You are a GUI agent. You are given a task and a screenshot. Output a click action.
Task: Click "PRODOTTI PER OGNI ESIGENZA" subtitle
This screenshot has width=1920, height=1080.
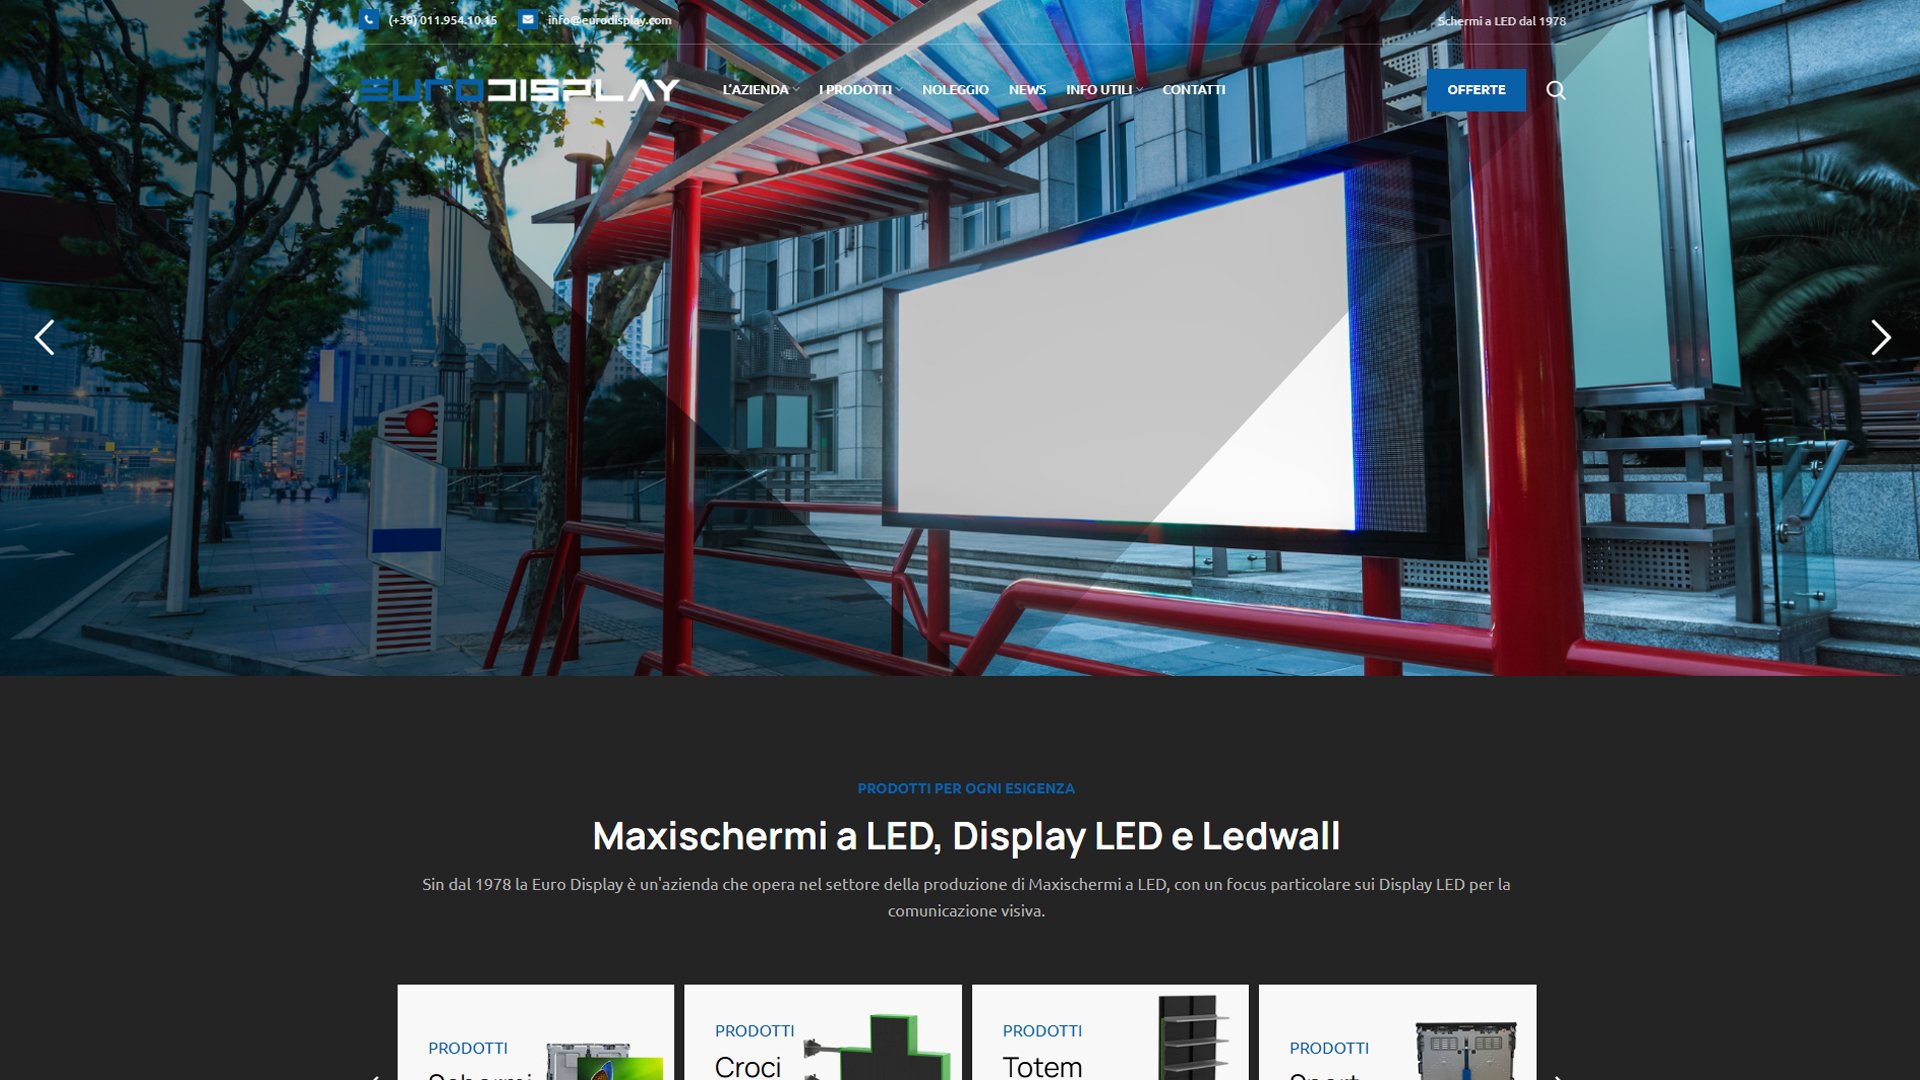click(966, 788)
